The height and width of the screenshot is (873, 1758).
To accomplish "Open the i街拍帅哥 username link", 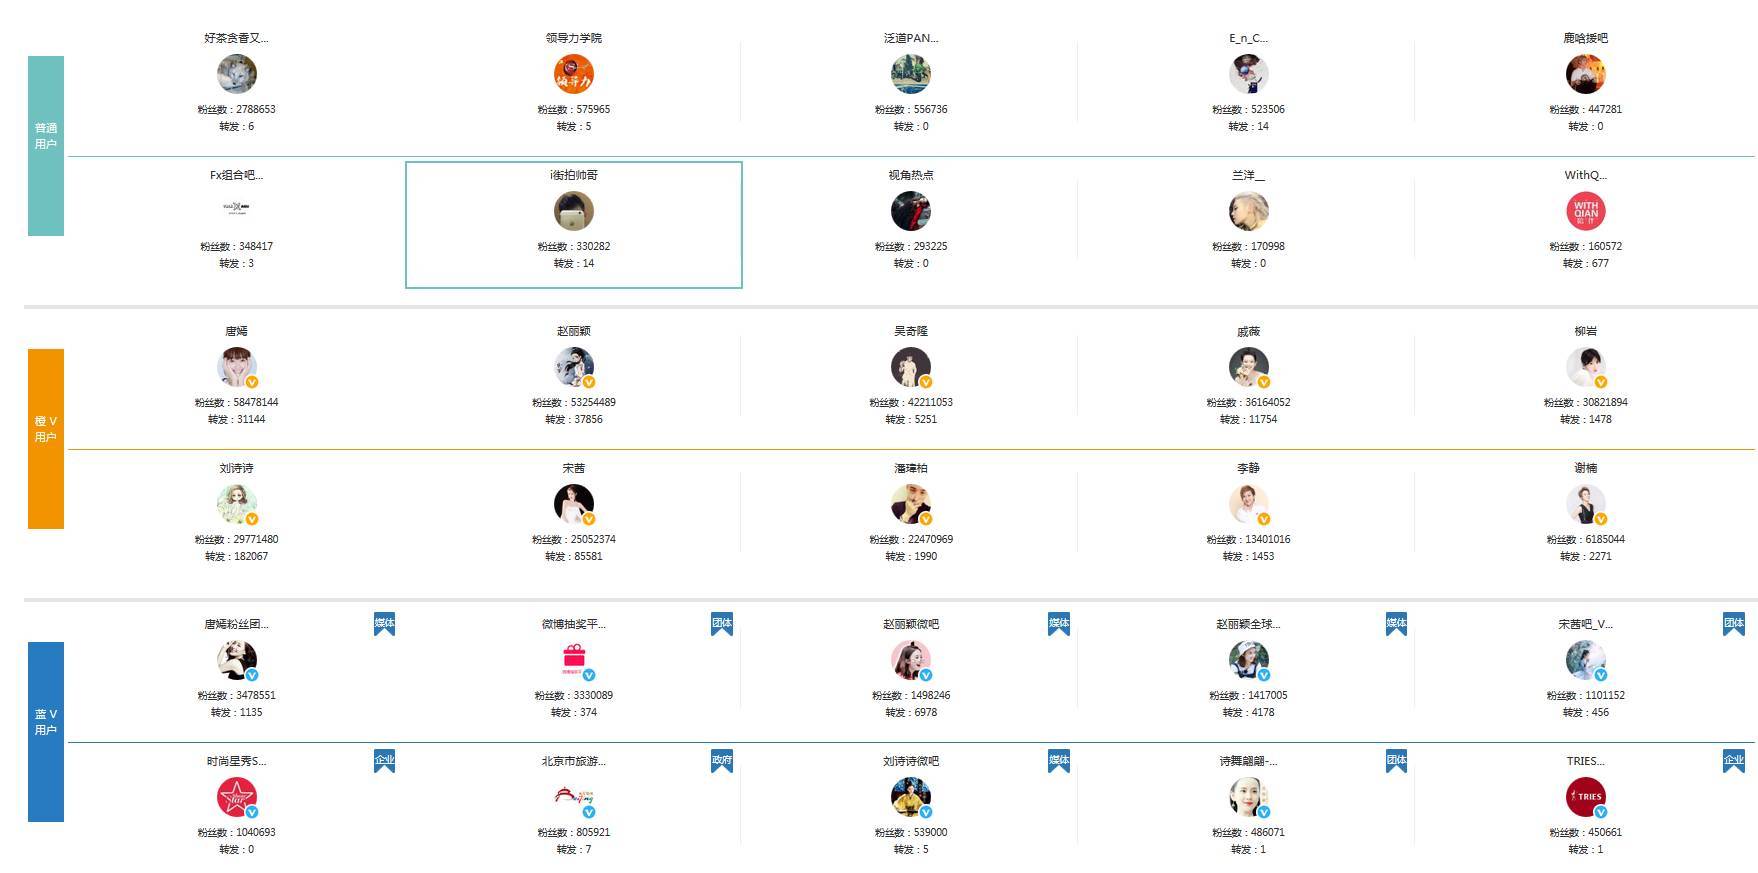I will tap(573, 175).
